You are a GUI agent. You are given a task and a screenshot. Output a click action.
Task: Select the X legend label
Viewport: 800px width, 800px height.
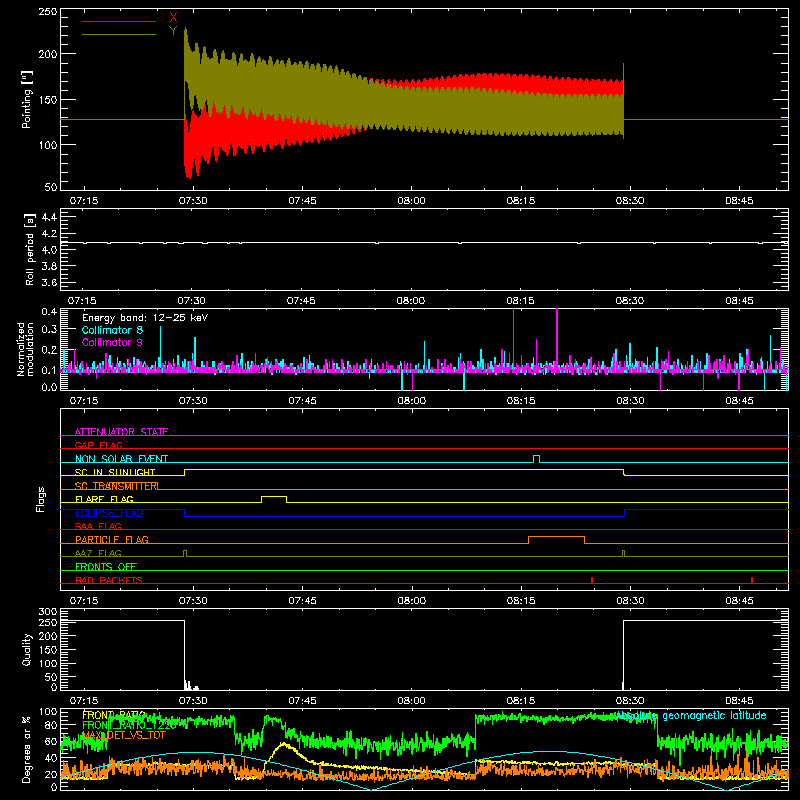tap(173, 18)
